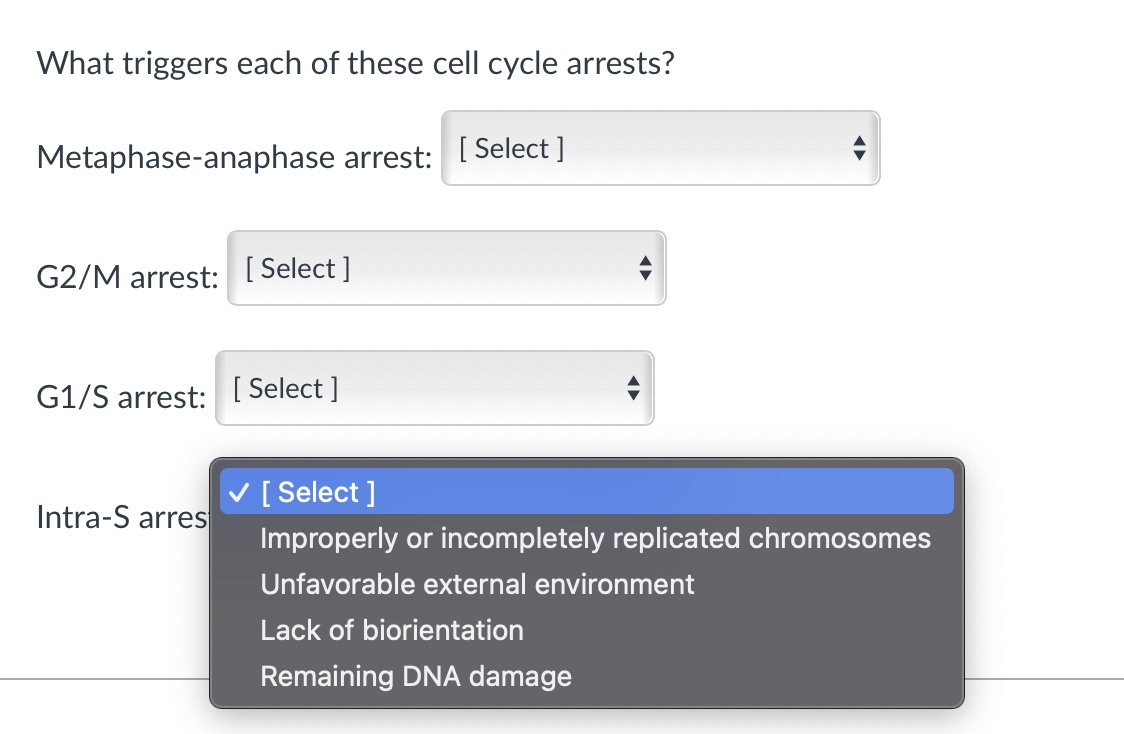This screenshot has height=734, width=1124.
Task: Click the stepper arrows on G2/M dropdown
Action: pyautogui.click(x=645, y=268)
